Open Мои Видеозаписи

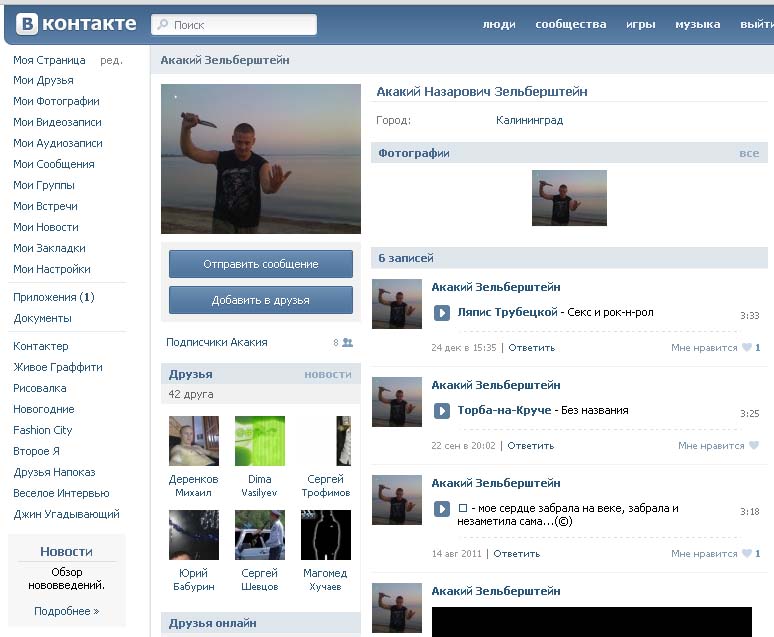pyautogui.click(x=57, y=122)
